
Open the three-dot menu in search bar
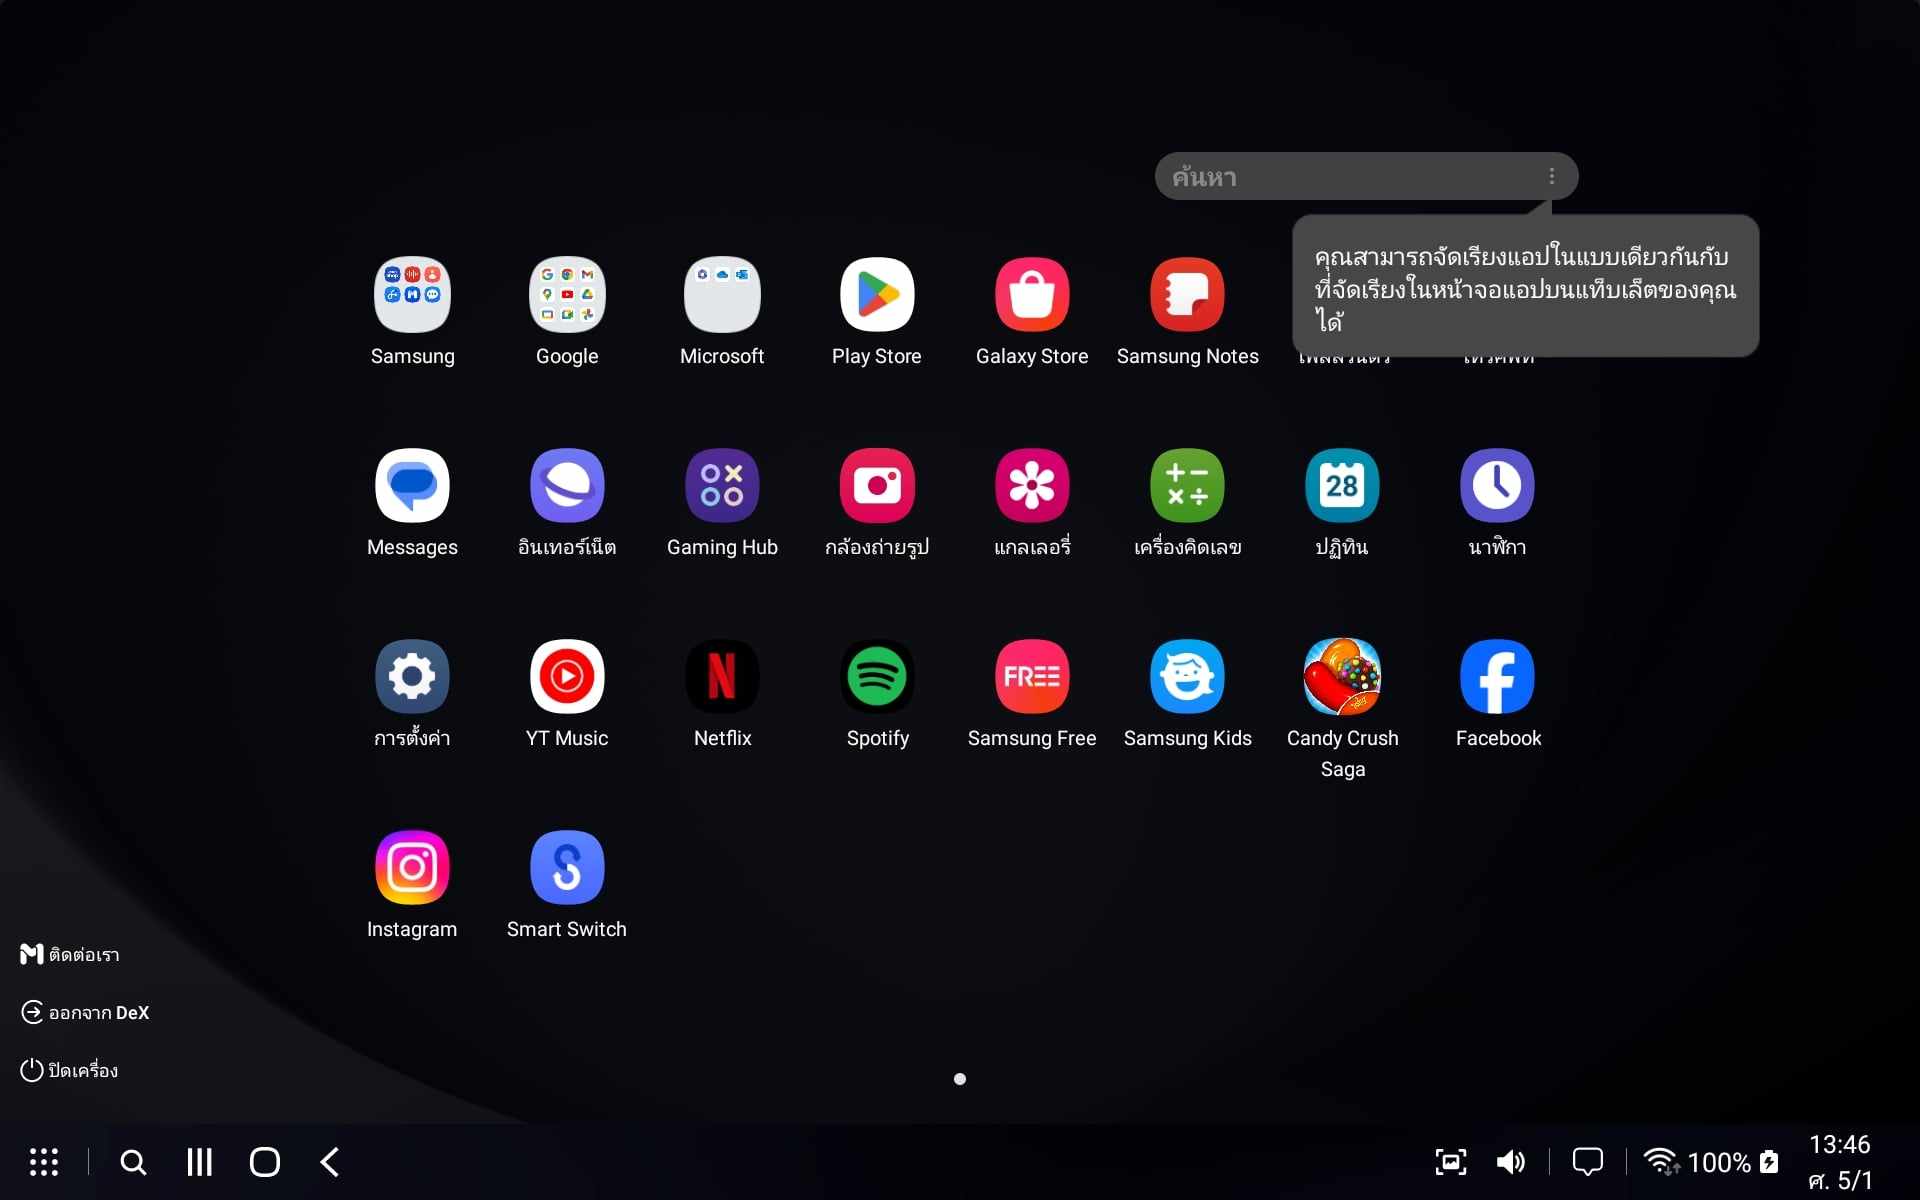[1551, 177]
